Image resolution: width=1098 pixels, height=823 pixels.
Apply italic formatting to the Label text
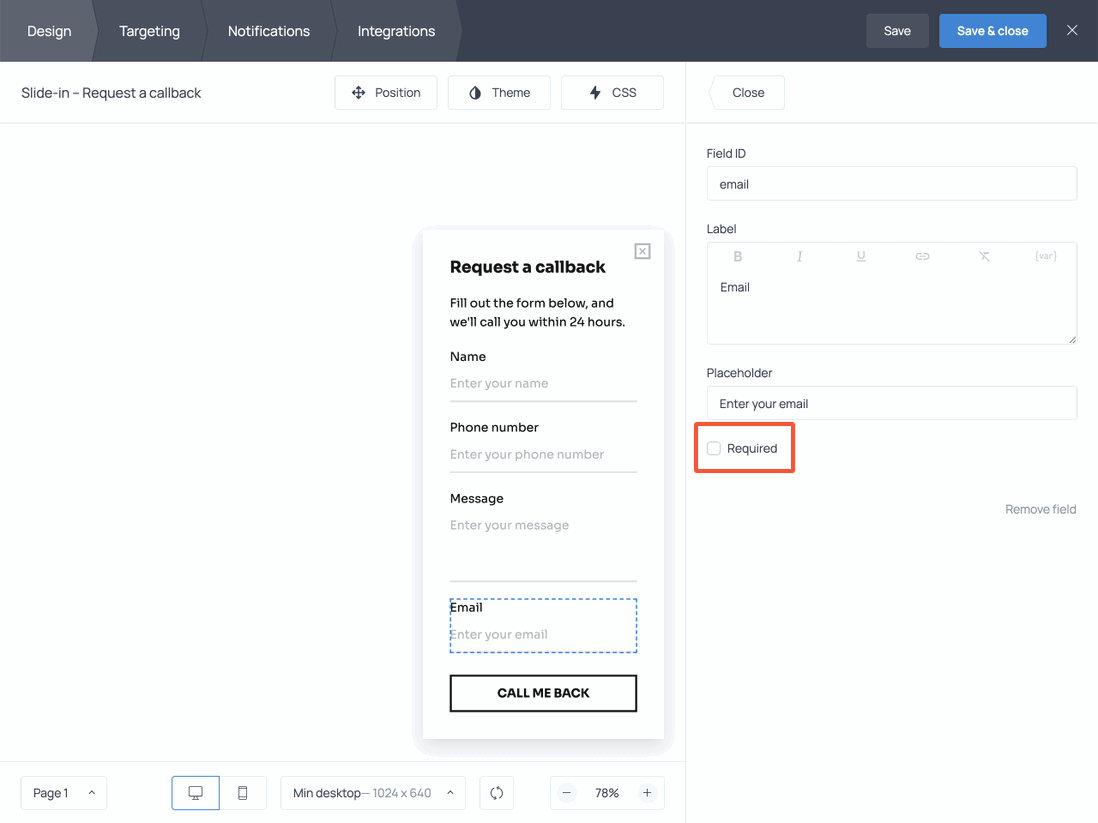799,256
